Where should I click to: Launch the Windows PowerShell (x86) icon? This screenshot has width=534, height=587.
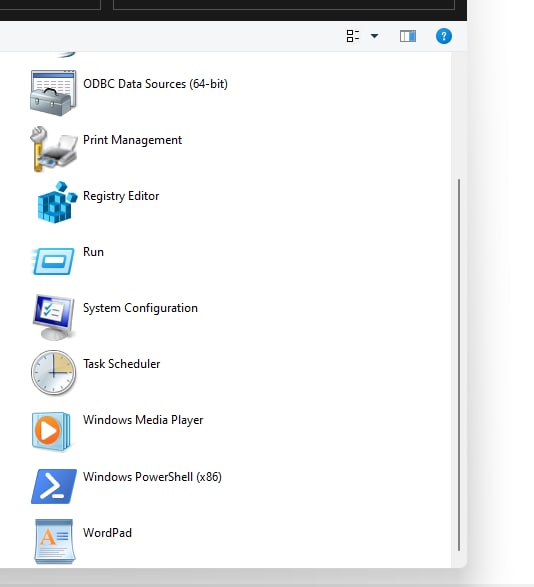tap(54, 486)
